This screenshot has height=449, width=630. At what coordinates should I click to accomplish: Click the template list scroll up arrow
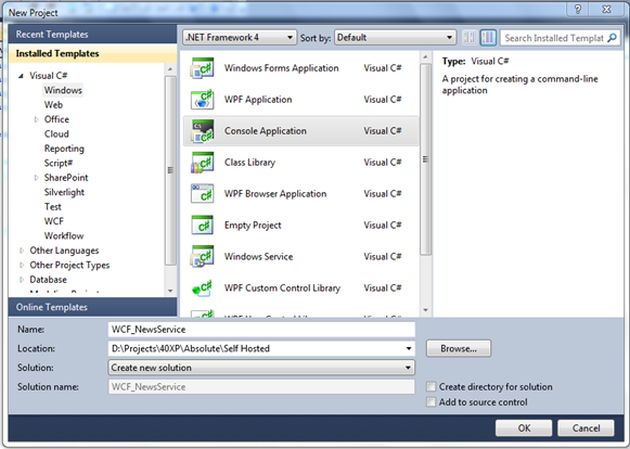[425, 57]
